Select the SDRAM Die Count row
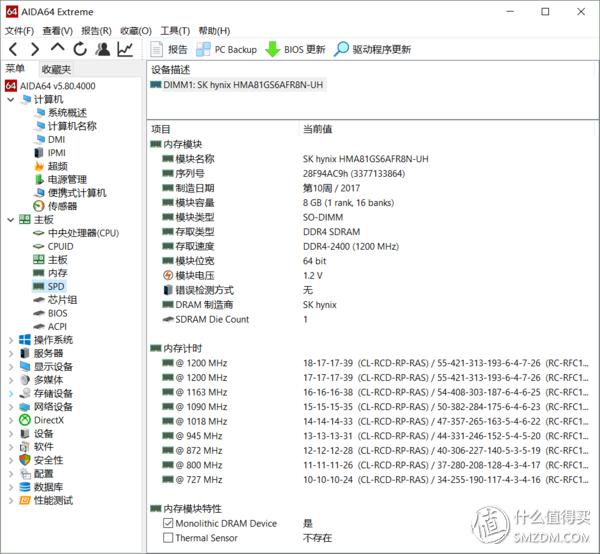The height and width of the screenshot is (554, 600). pos(371,319)
